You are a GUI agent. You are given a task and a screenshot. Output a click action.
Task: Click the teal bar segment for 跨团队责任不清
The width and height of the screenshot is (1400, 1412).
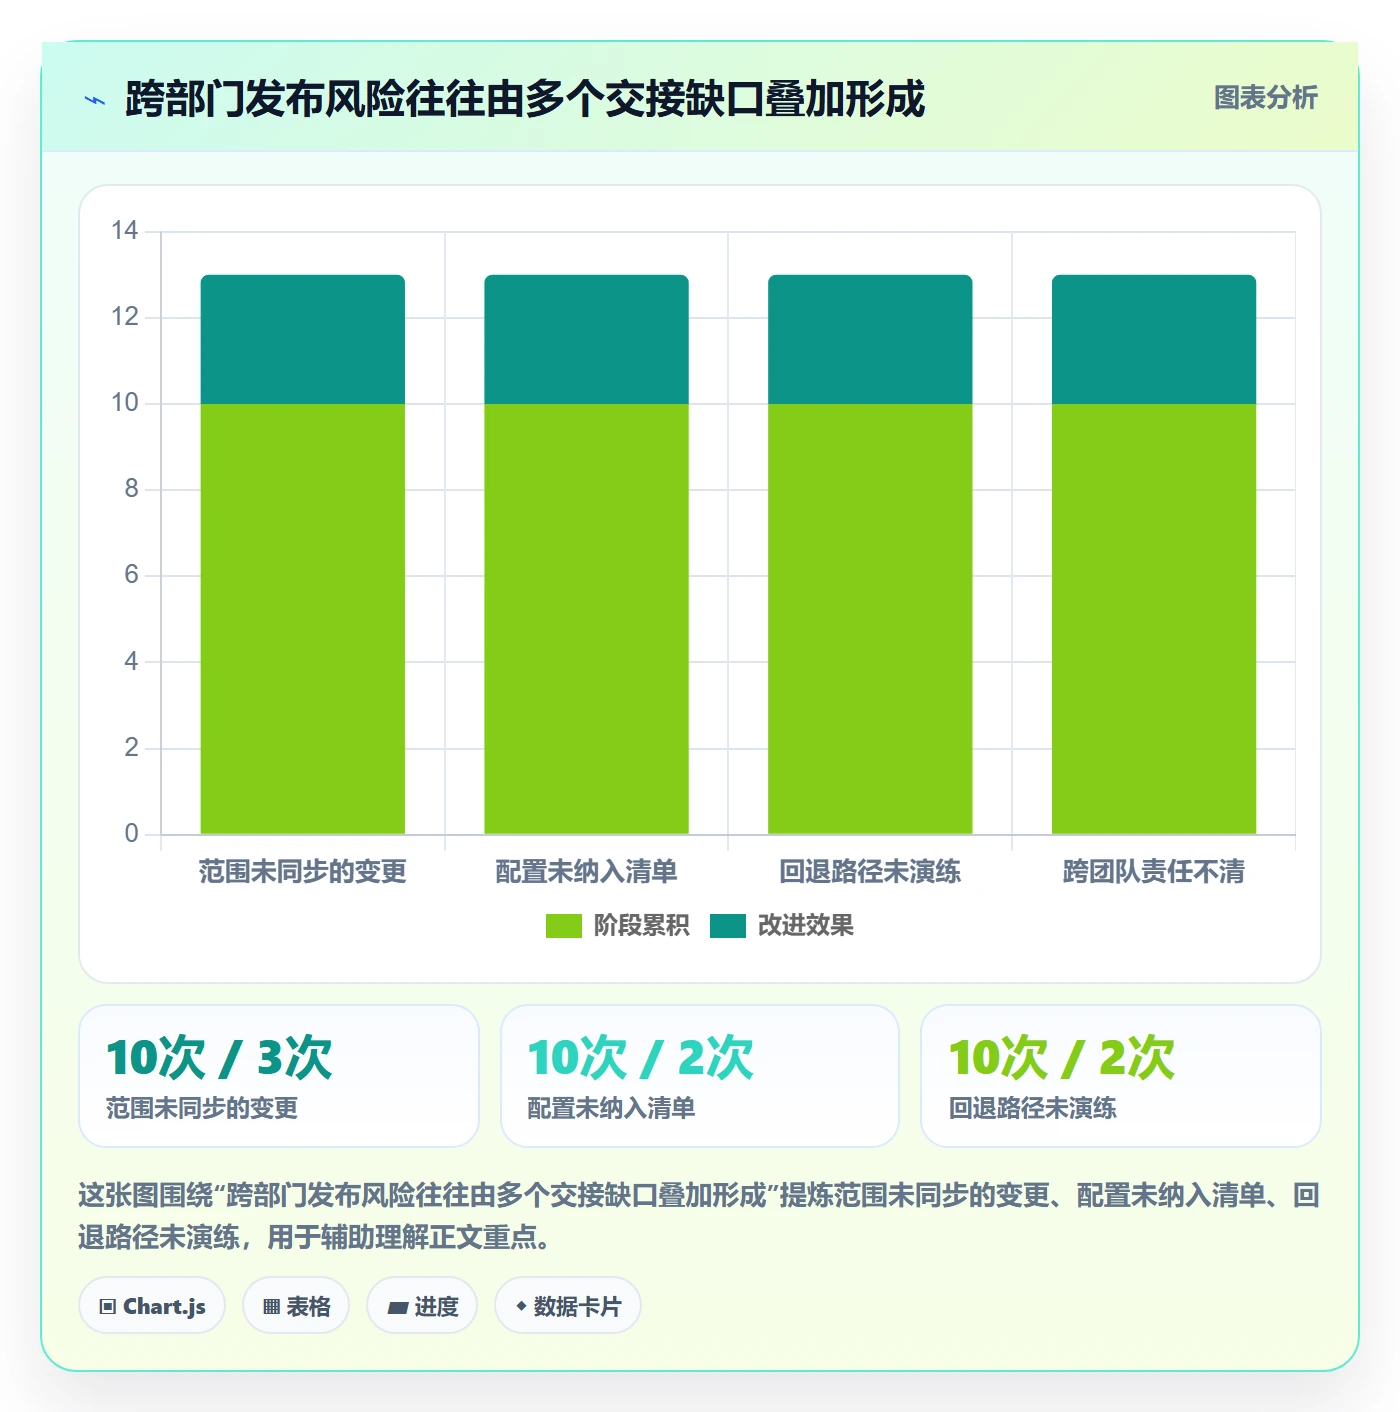point(1154,340)
